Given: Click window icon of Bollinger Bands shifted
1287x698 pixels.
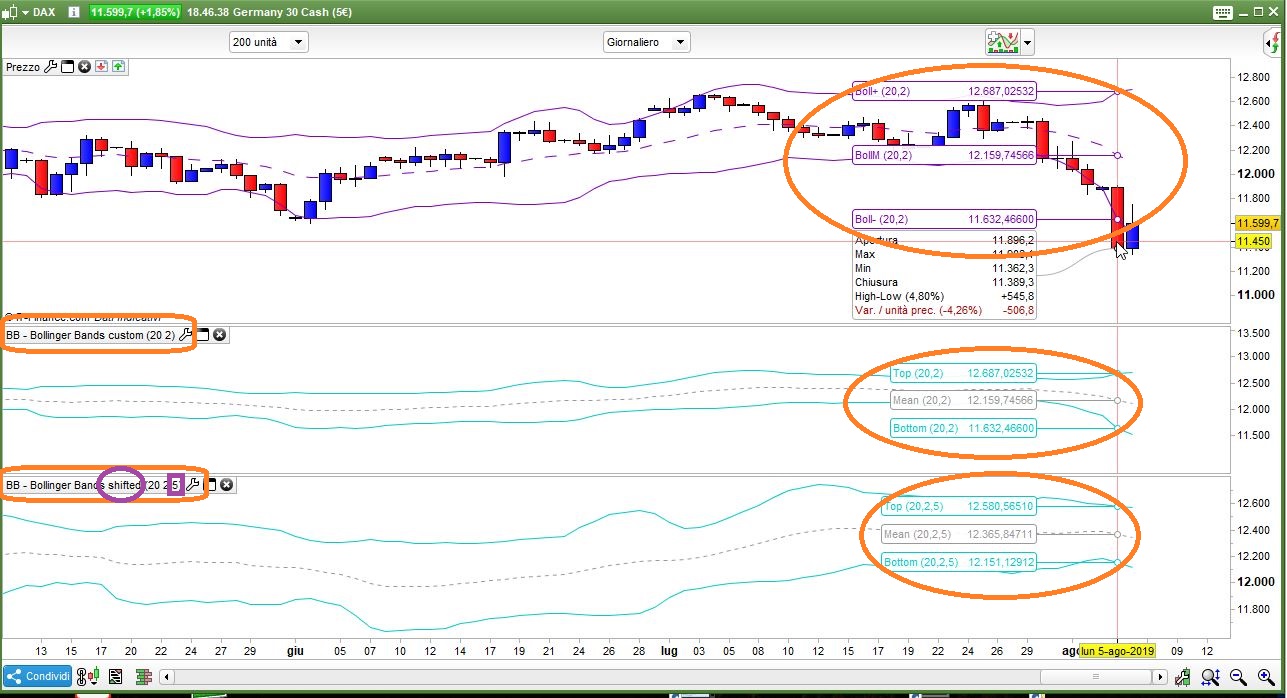Looking at the screenshot, I should (x=211, y=485).
